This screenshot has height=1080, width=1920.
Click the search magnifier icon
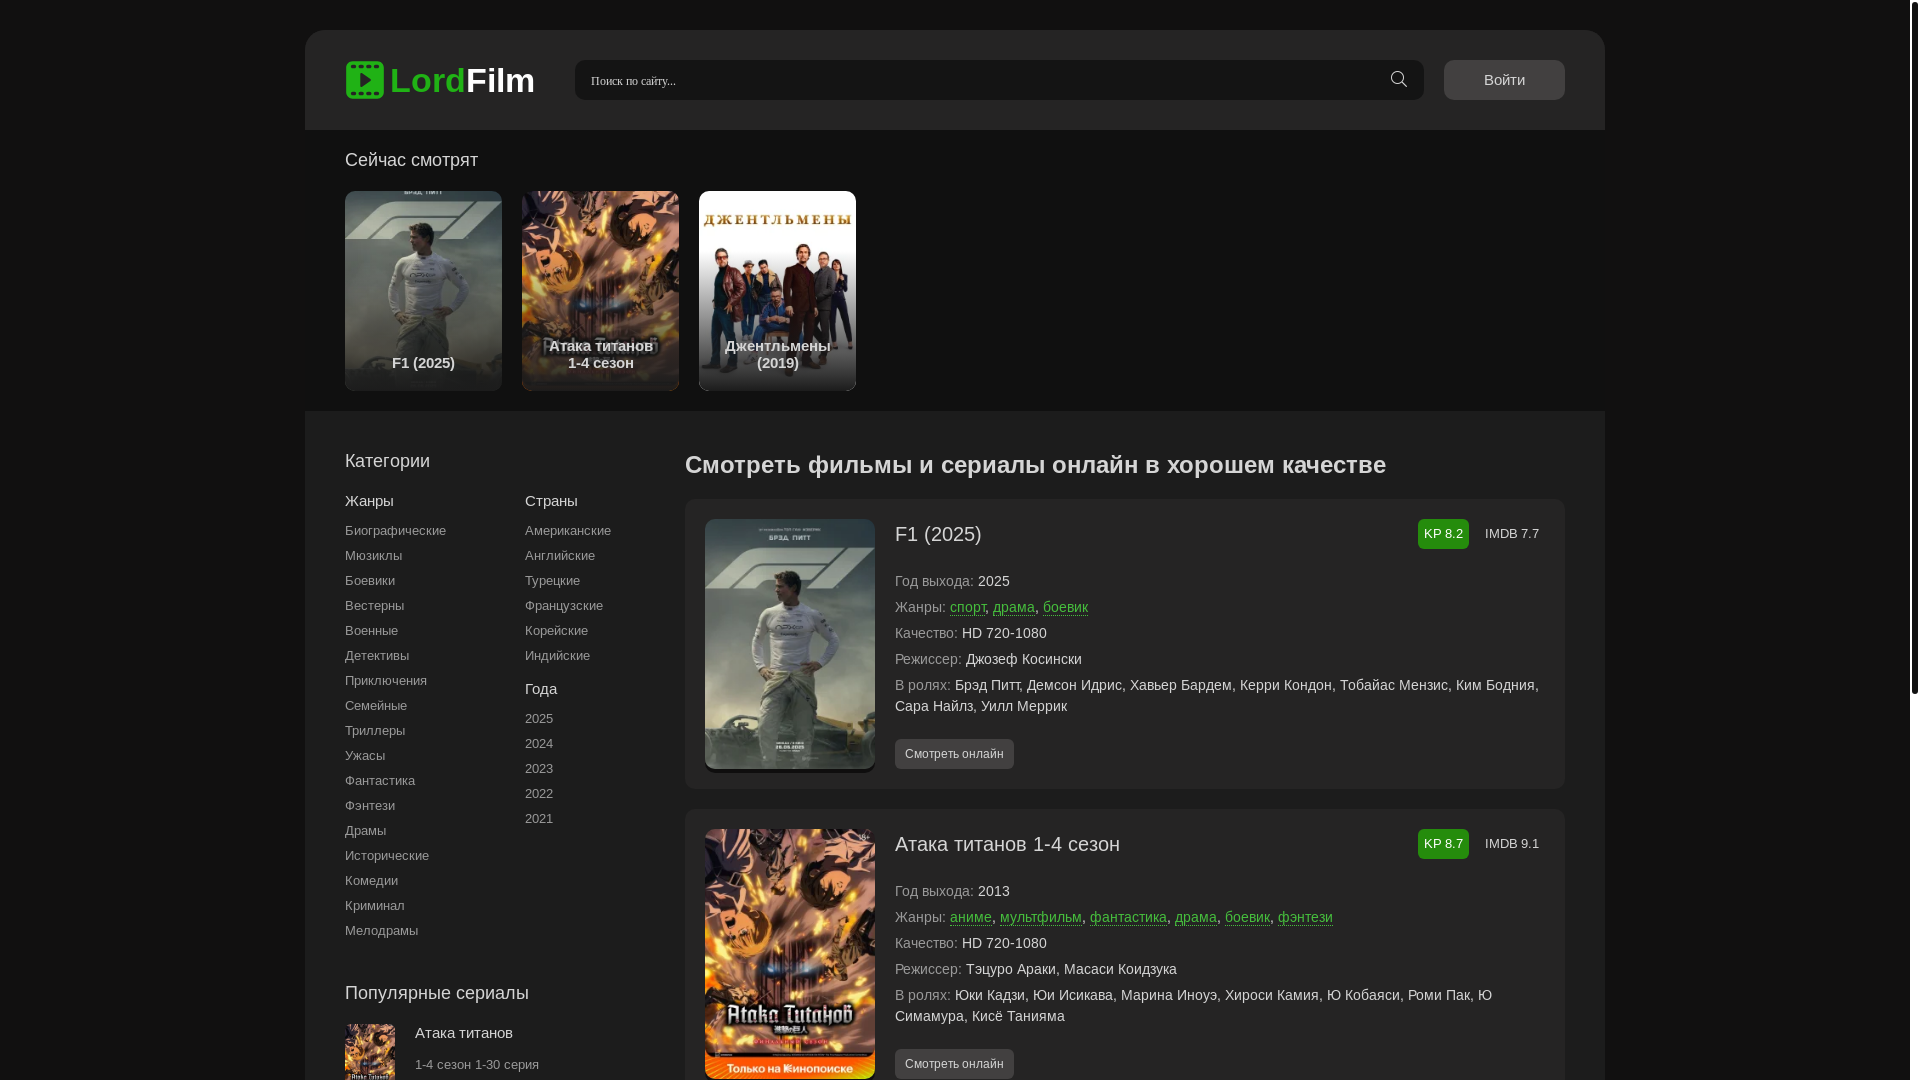(1398, 80)
